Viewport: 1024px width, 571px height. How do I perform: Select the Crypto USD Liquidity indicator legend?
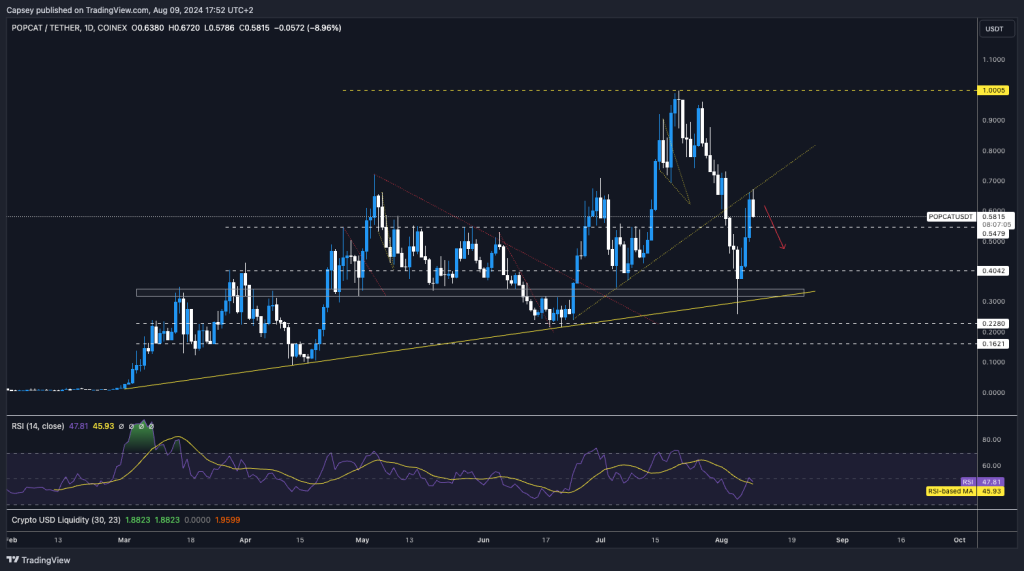[x=60, y=520]
